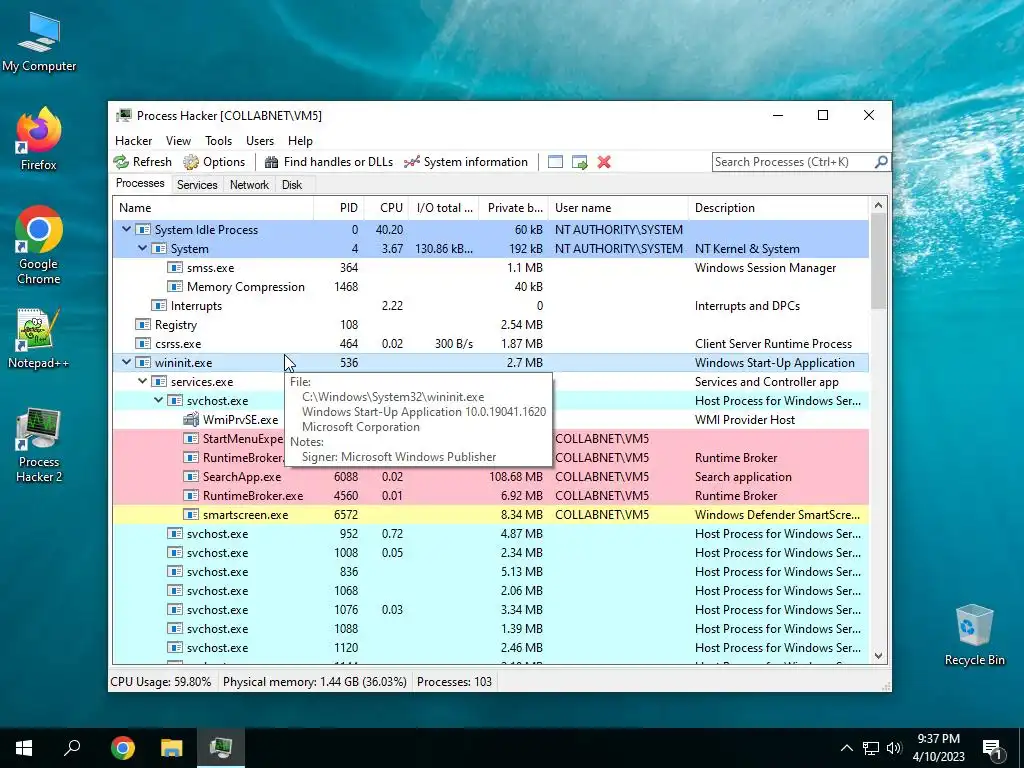Collapse the services.exe tree node
This screenshot has height=768, width=1024.
tap(142, 381)
